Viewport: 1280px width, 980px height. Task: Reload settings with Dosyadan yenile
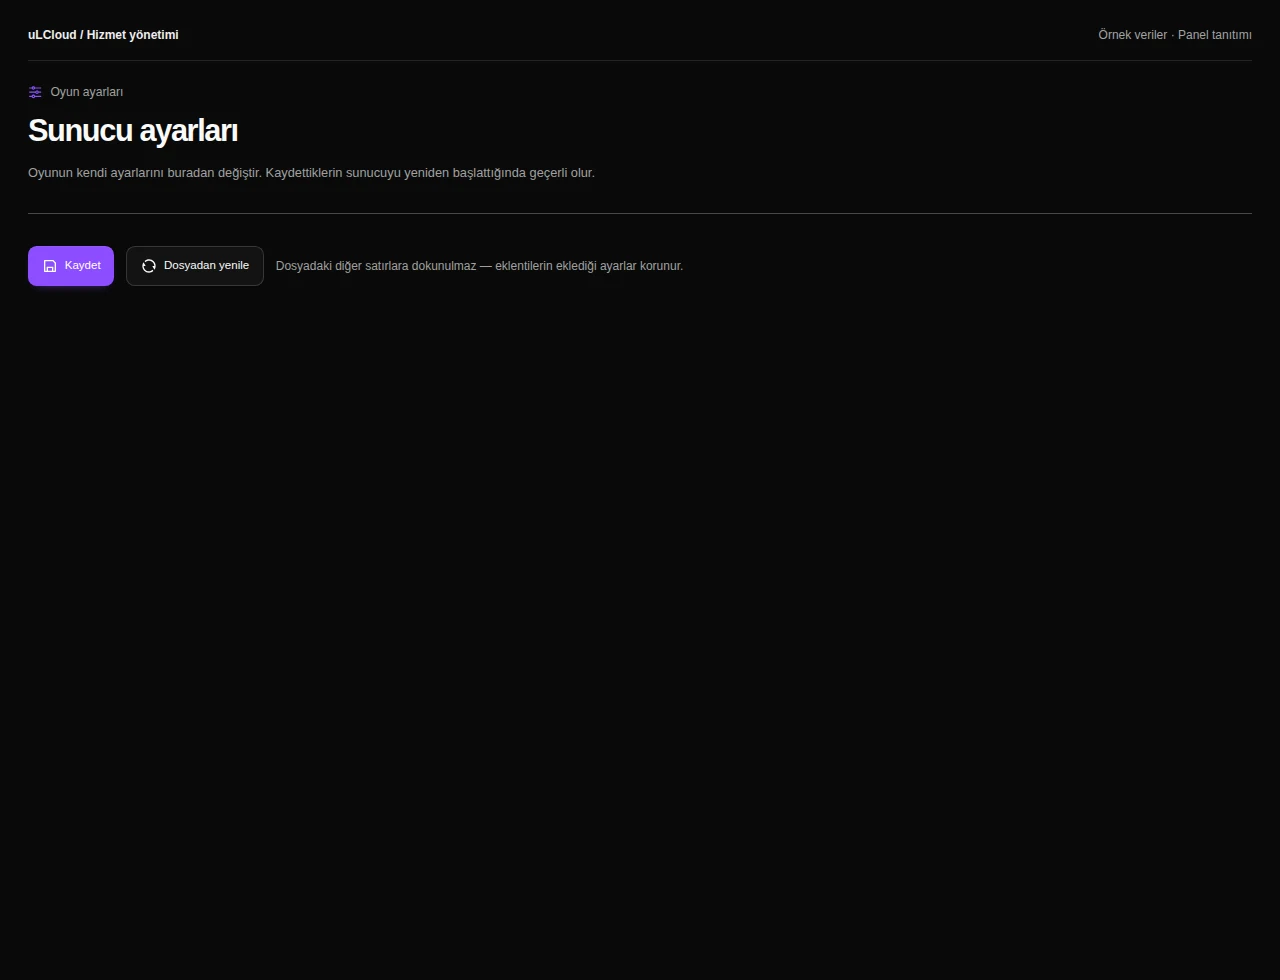(x=195, y=266)
